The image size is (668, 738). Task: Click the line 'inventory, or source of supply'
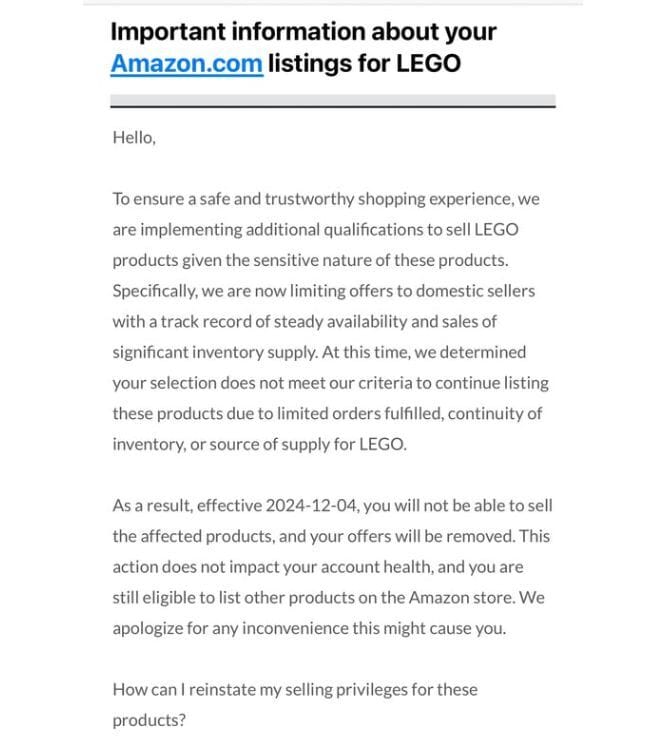click(260, 444)
